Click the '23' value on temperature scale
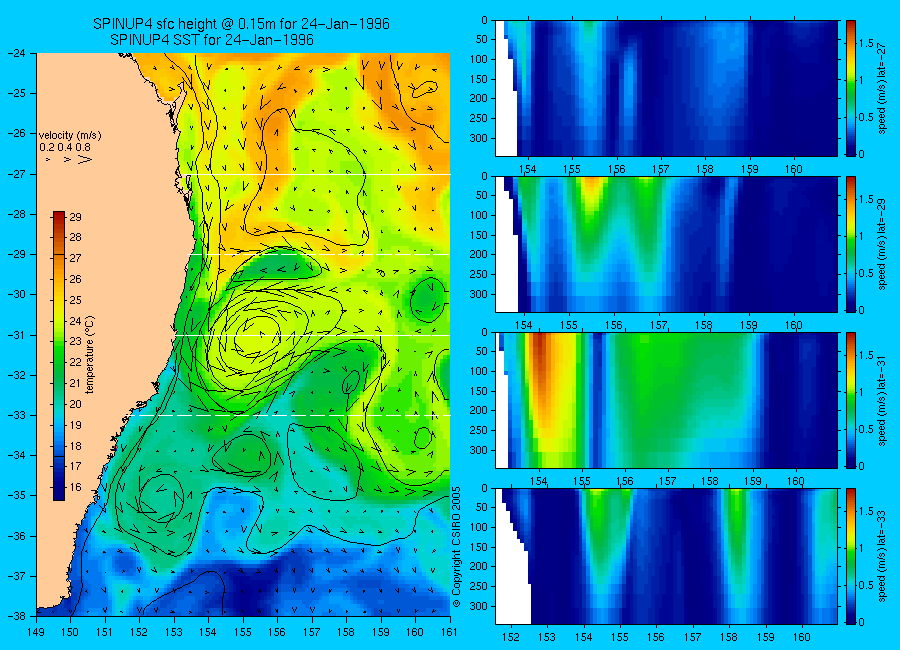Screen dimensions: 900x650 point(75,341)
